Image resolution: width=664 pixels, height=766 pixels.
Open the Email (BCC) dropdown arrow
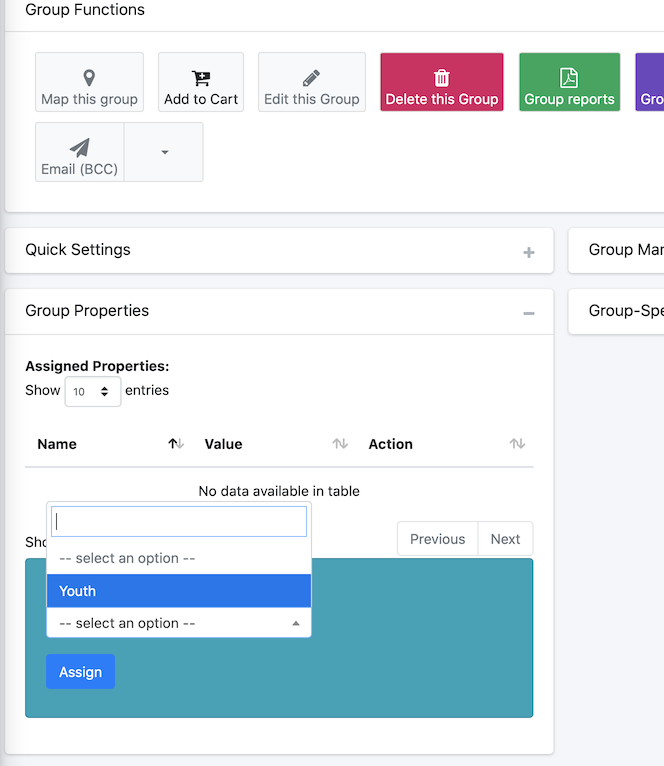tap(164, 152)
